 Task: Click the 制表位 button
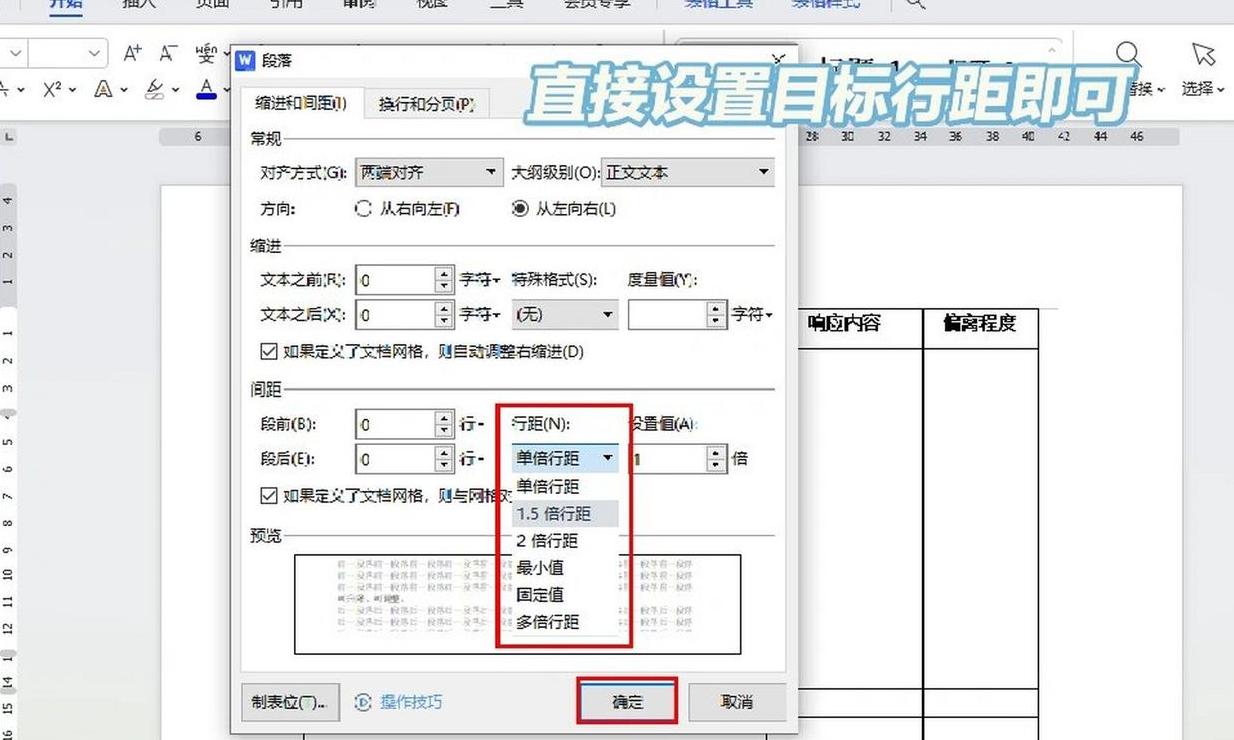click(290, 702)
